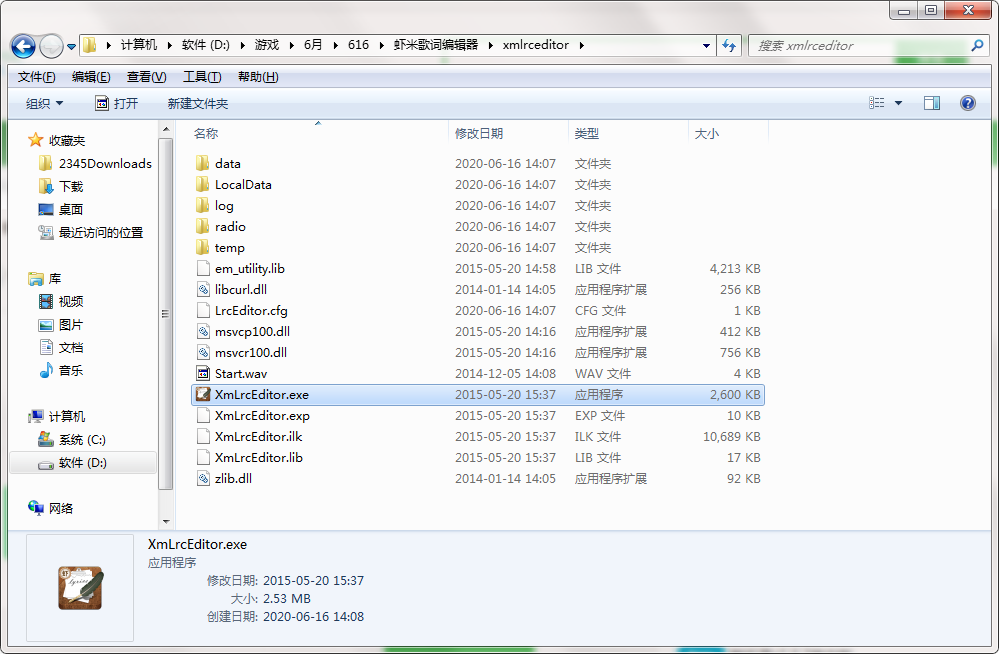Click the 新建文件夹 button
This screenshot has height=654, width=999.
[197, 104]
